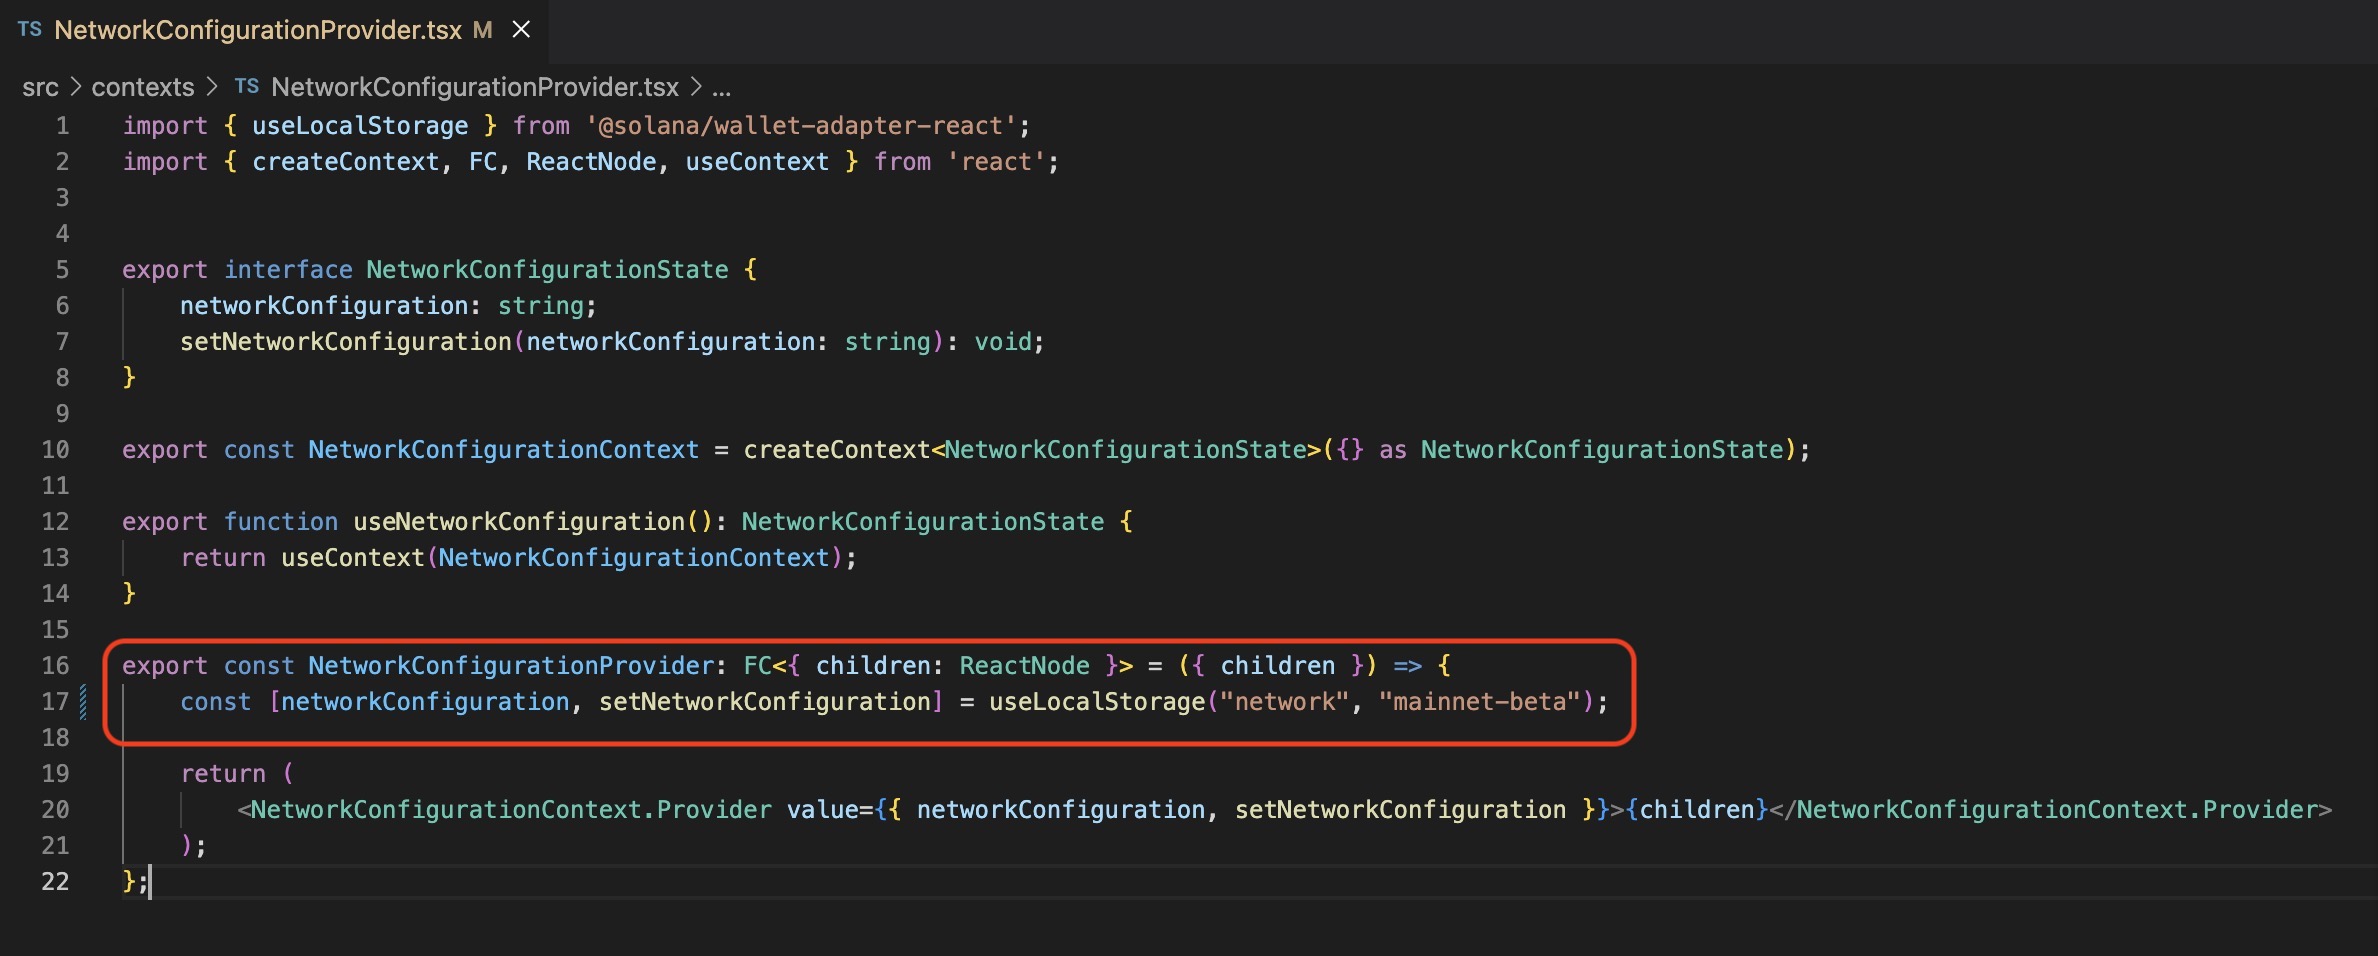
Task: Click the TS file icon in the editor tab
Action: 29,29
